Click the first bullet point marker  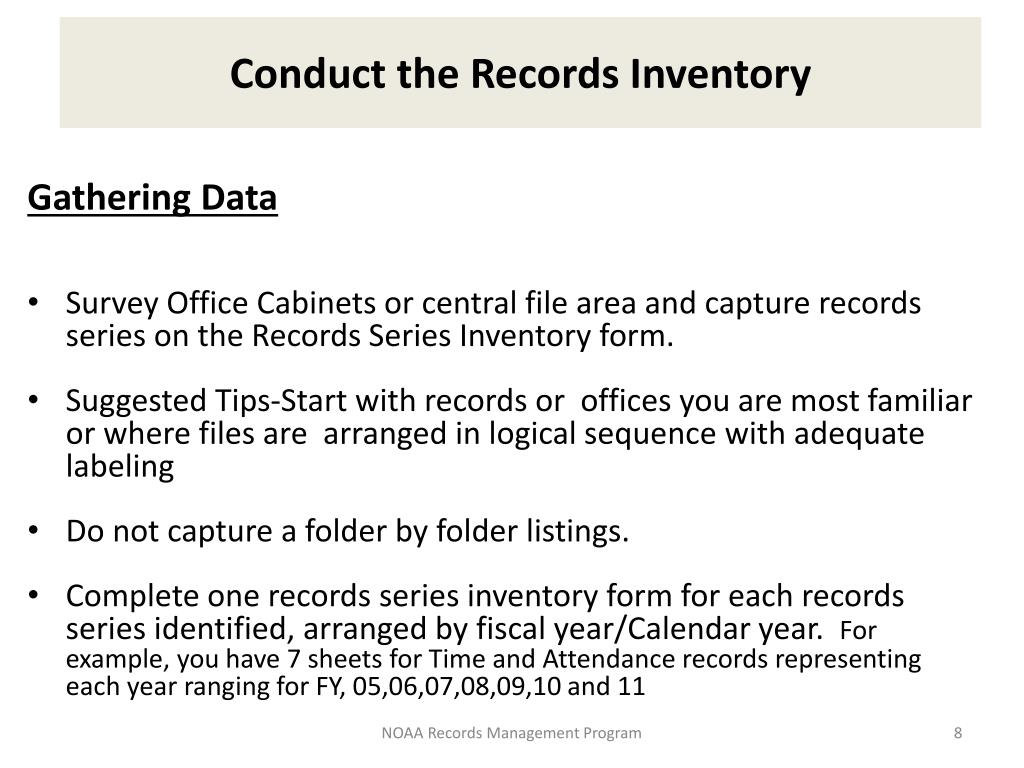(x=34, y=302)
